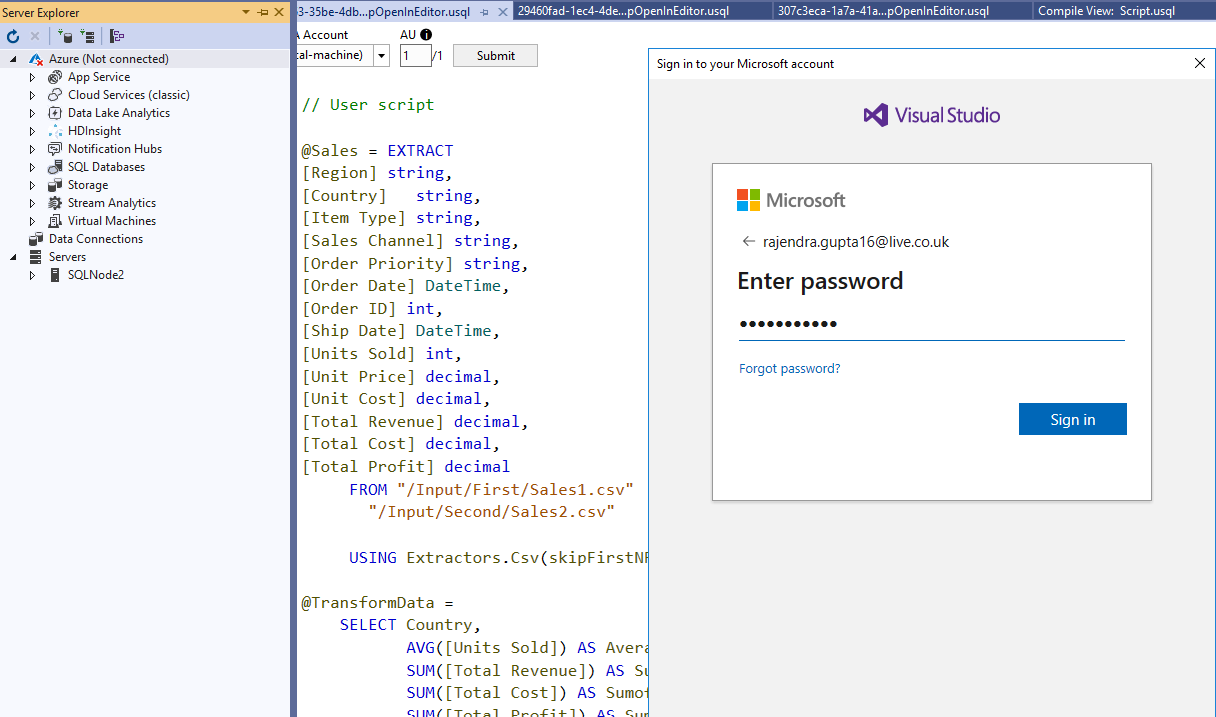The height and width of the screenshot is (717, 1216).
Task: Open the ADLA Account dropdown arrow
Action: 381,56
